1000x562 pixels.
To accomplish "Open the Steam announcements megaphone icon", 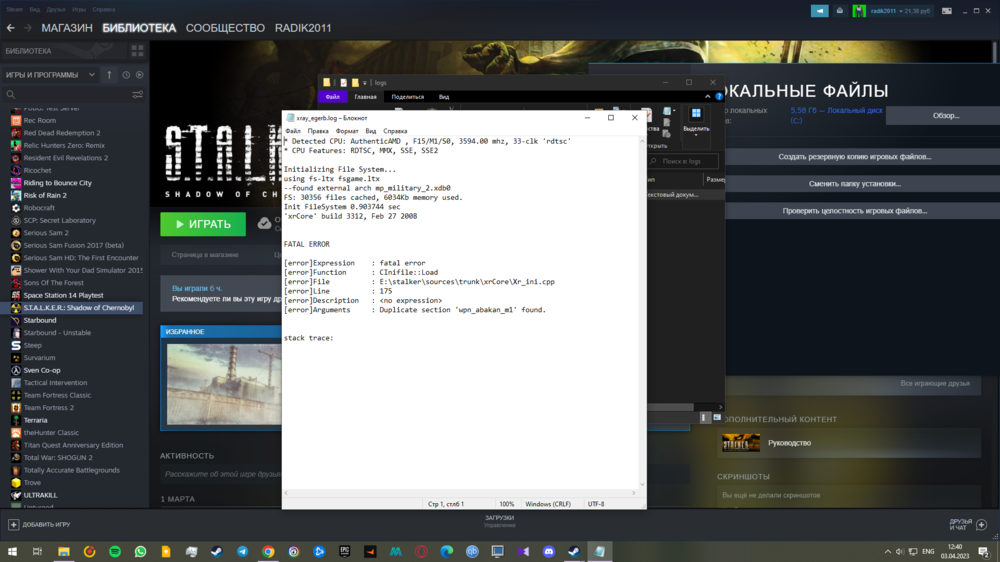I will pyautogui.click(x=820, y=11).
